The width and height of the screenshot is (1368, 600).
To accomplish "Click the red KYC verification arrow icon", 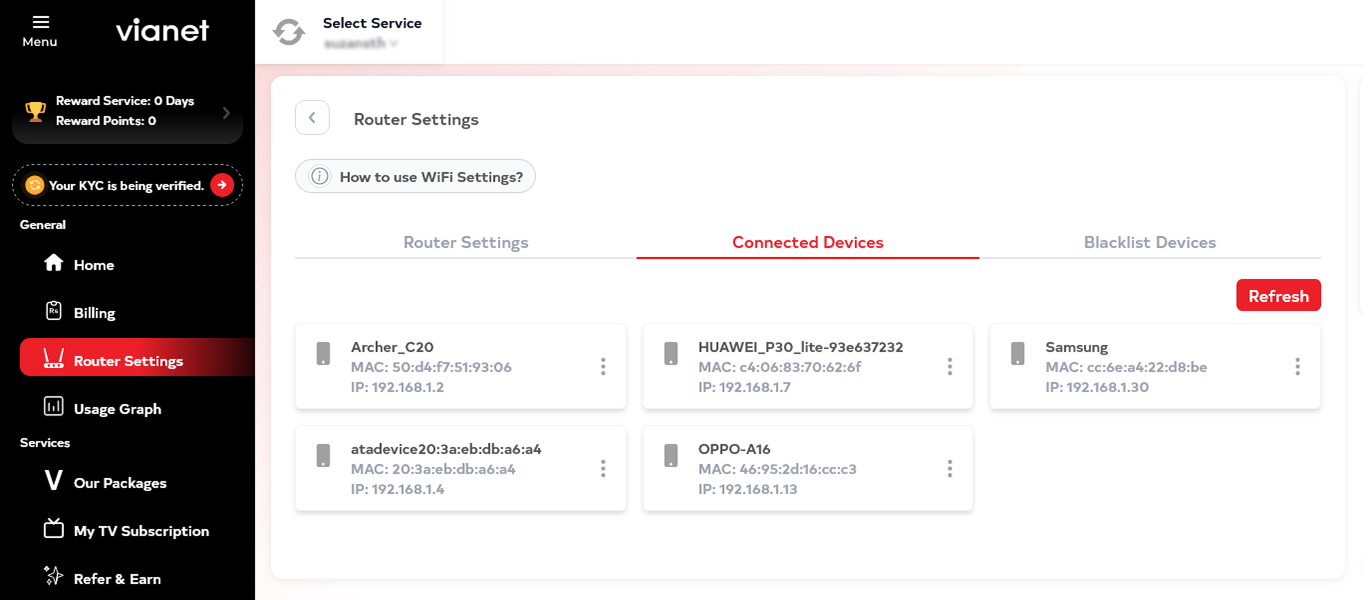I will pos(222,185).
